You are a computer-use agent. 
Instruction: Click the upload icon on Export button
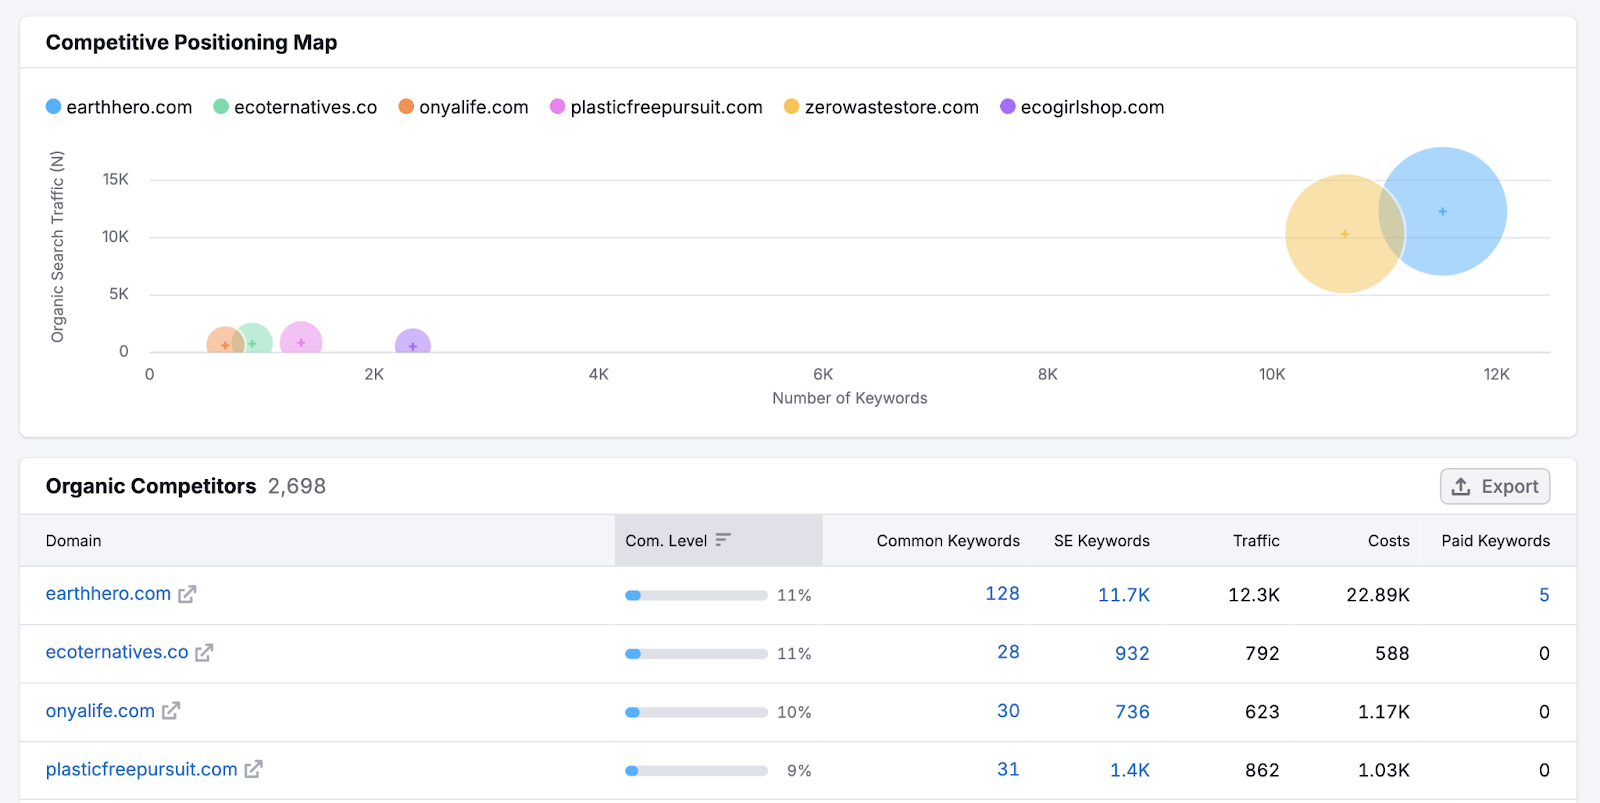pos(1461,487)
